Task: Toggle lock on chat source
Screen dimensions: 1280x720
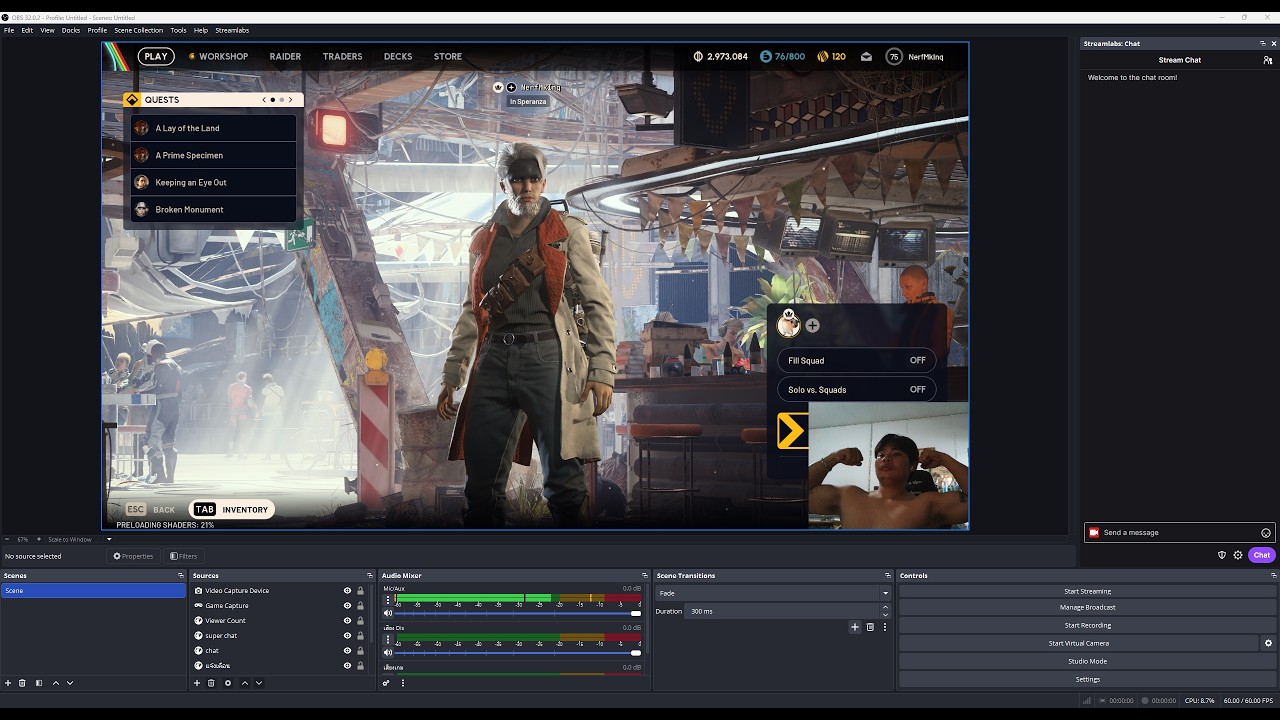Action: (360, 650)
